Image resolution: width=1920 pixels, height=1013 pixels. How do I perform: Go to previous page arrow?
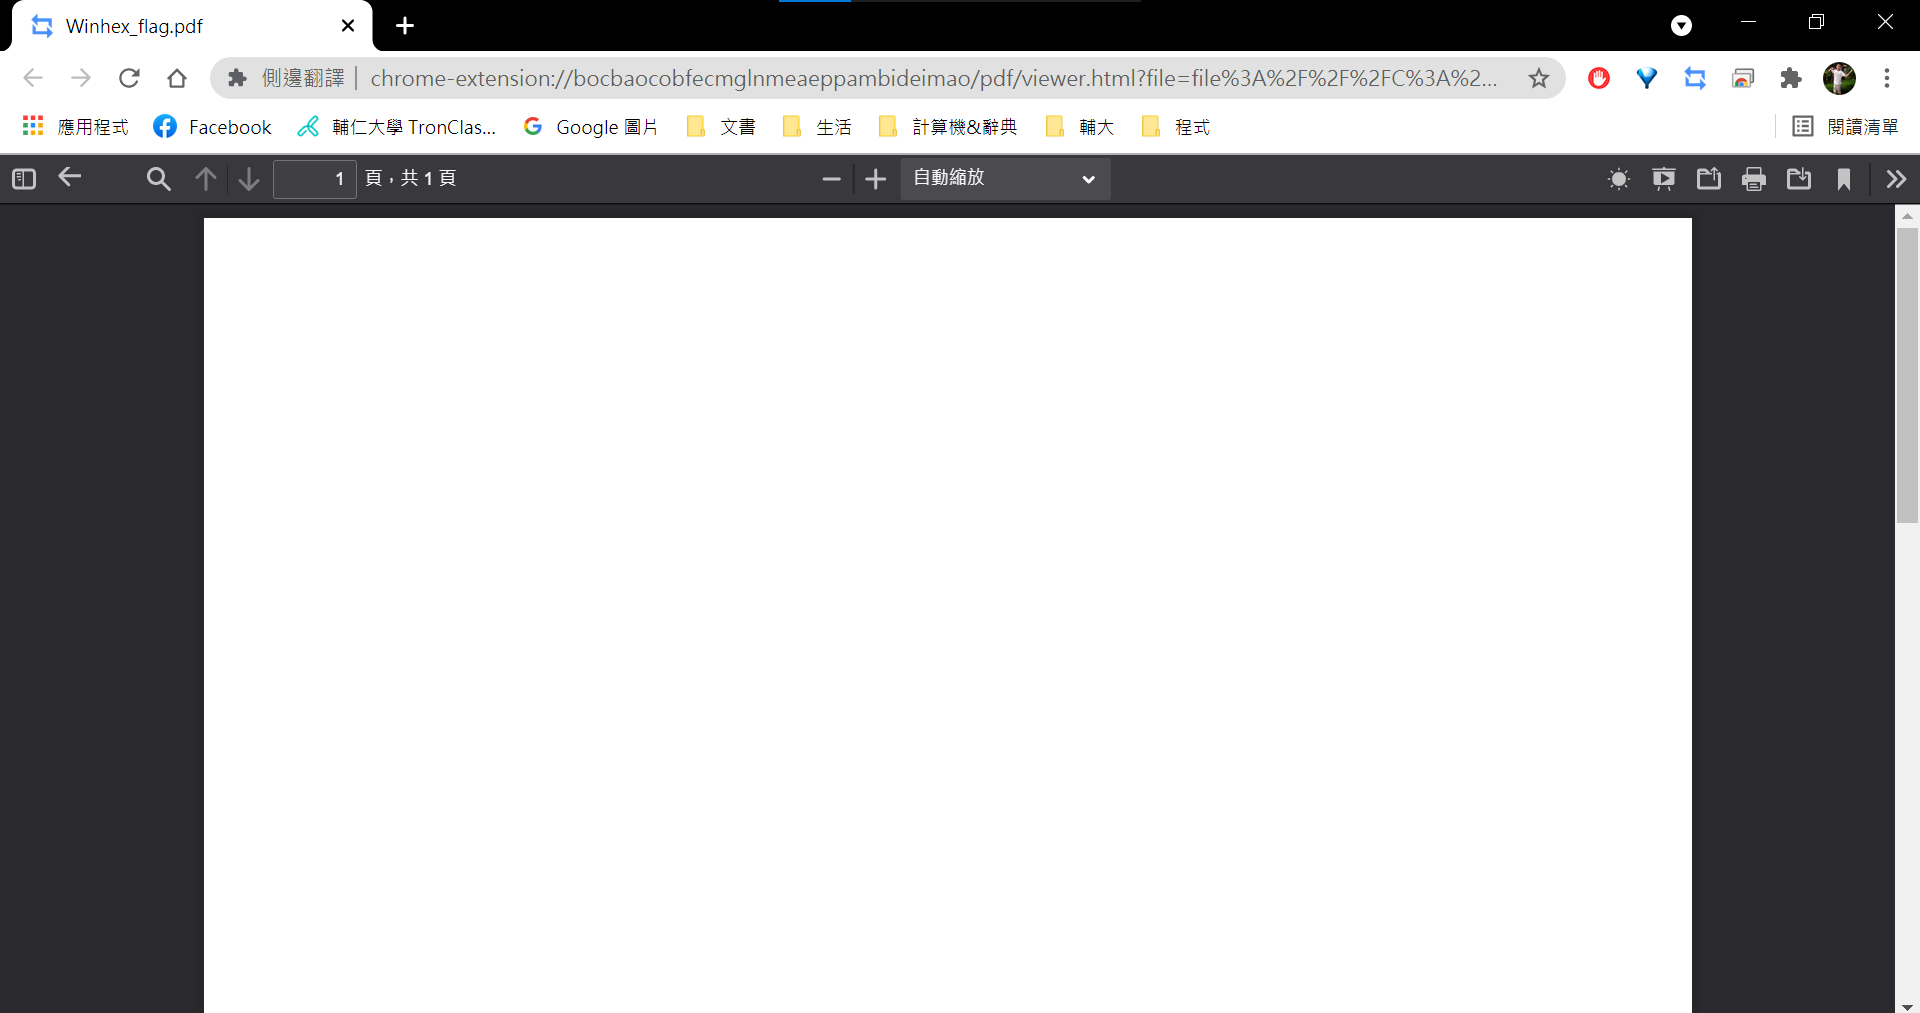click(x=206, y=179)
